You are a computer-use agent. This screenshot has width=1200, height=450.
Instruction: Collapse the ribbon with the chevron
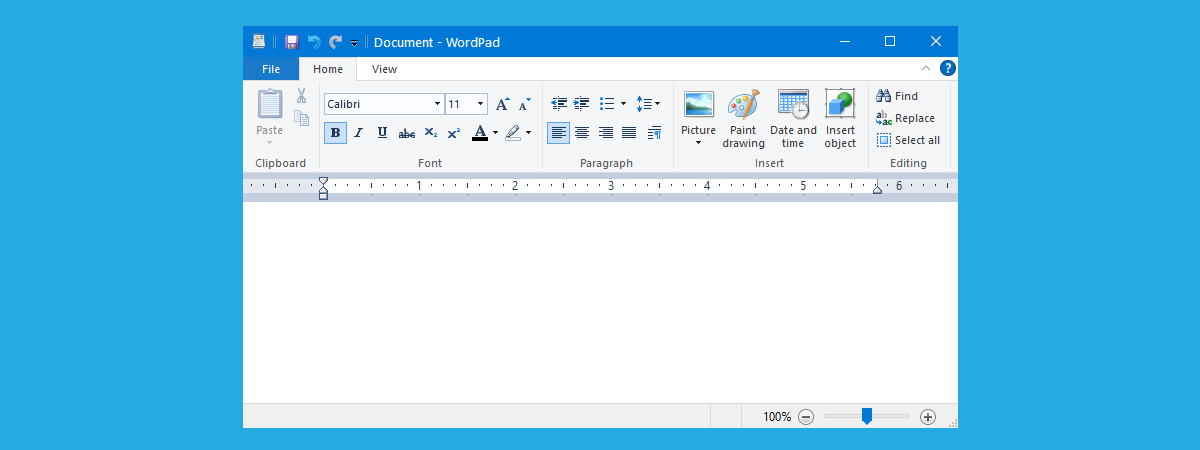[925, 68]
